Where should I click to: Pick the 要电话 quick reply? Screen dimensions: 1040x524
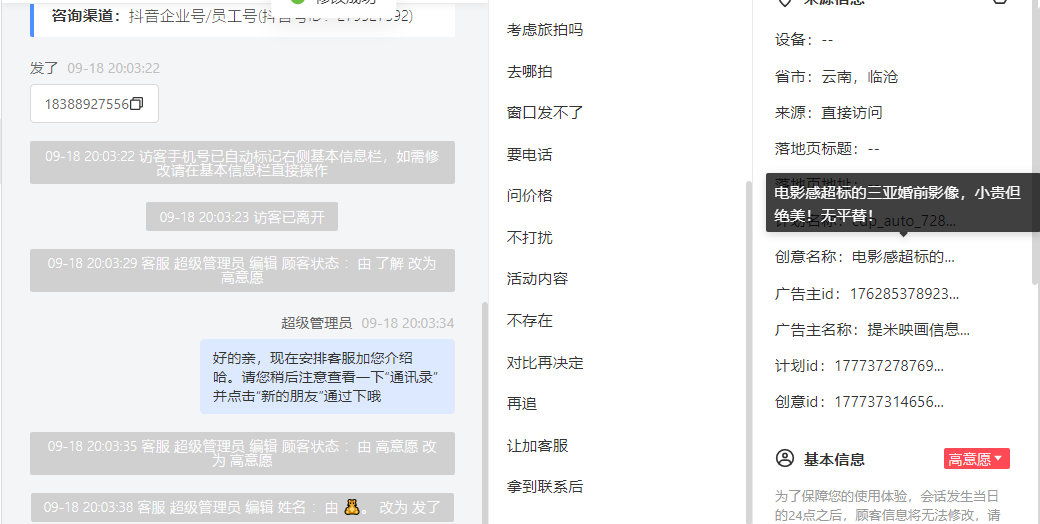point(529,155)
